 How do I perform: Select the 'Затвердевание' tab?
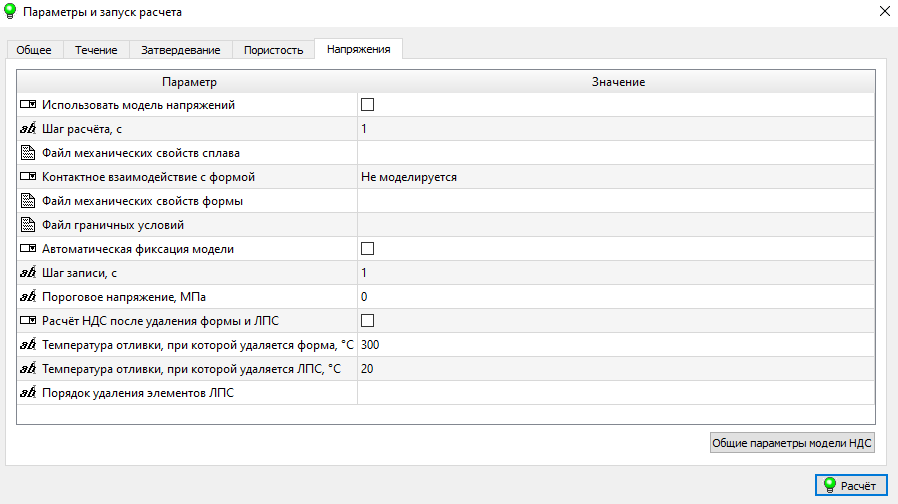[x=181, y=50]
